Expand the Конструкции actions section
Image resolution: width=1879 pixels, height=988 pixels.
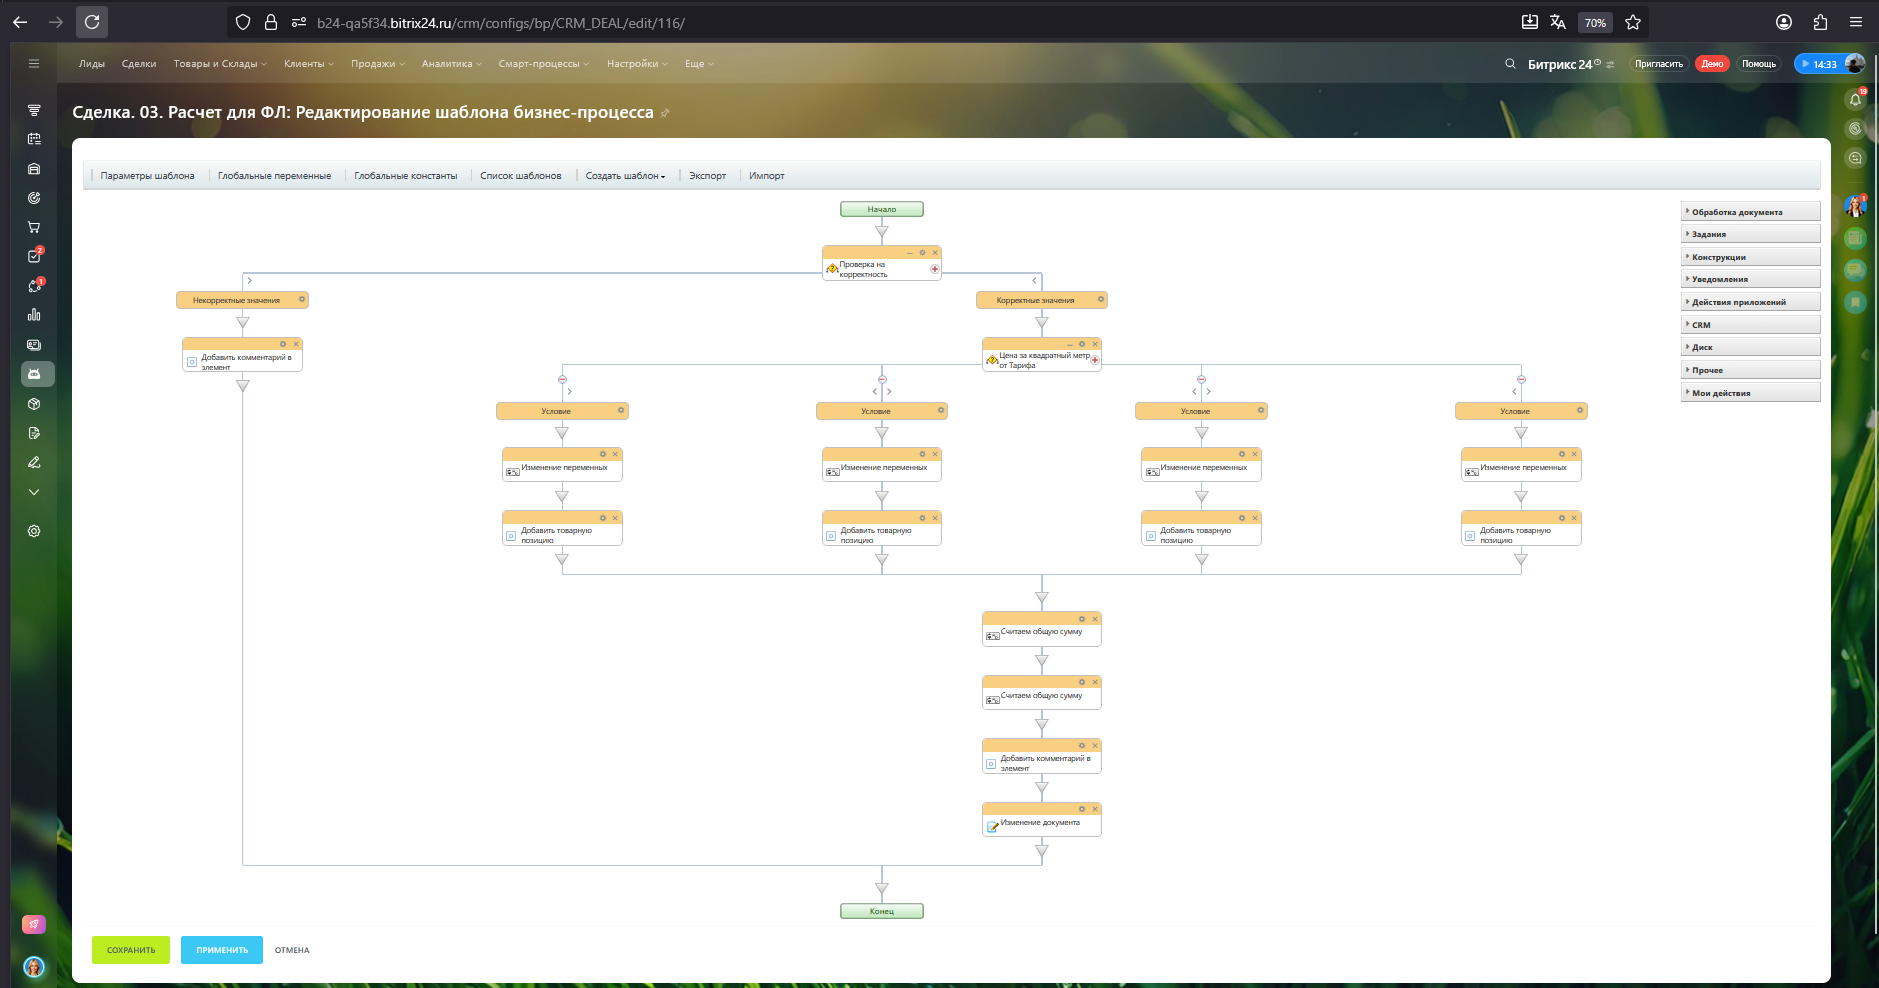tap(1750, 257)
